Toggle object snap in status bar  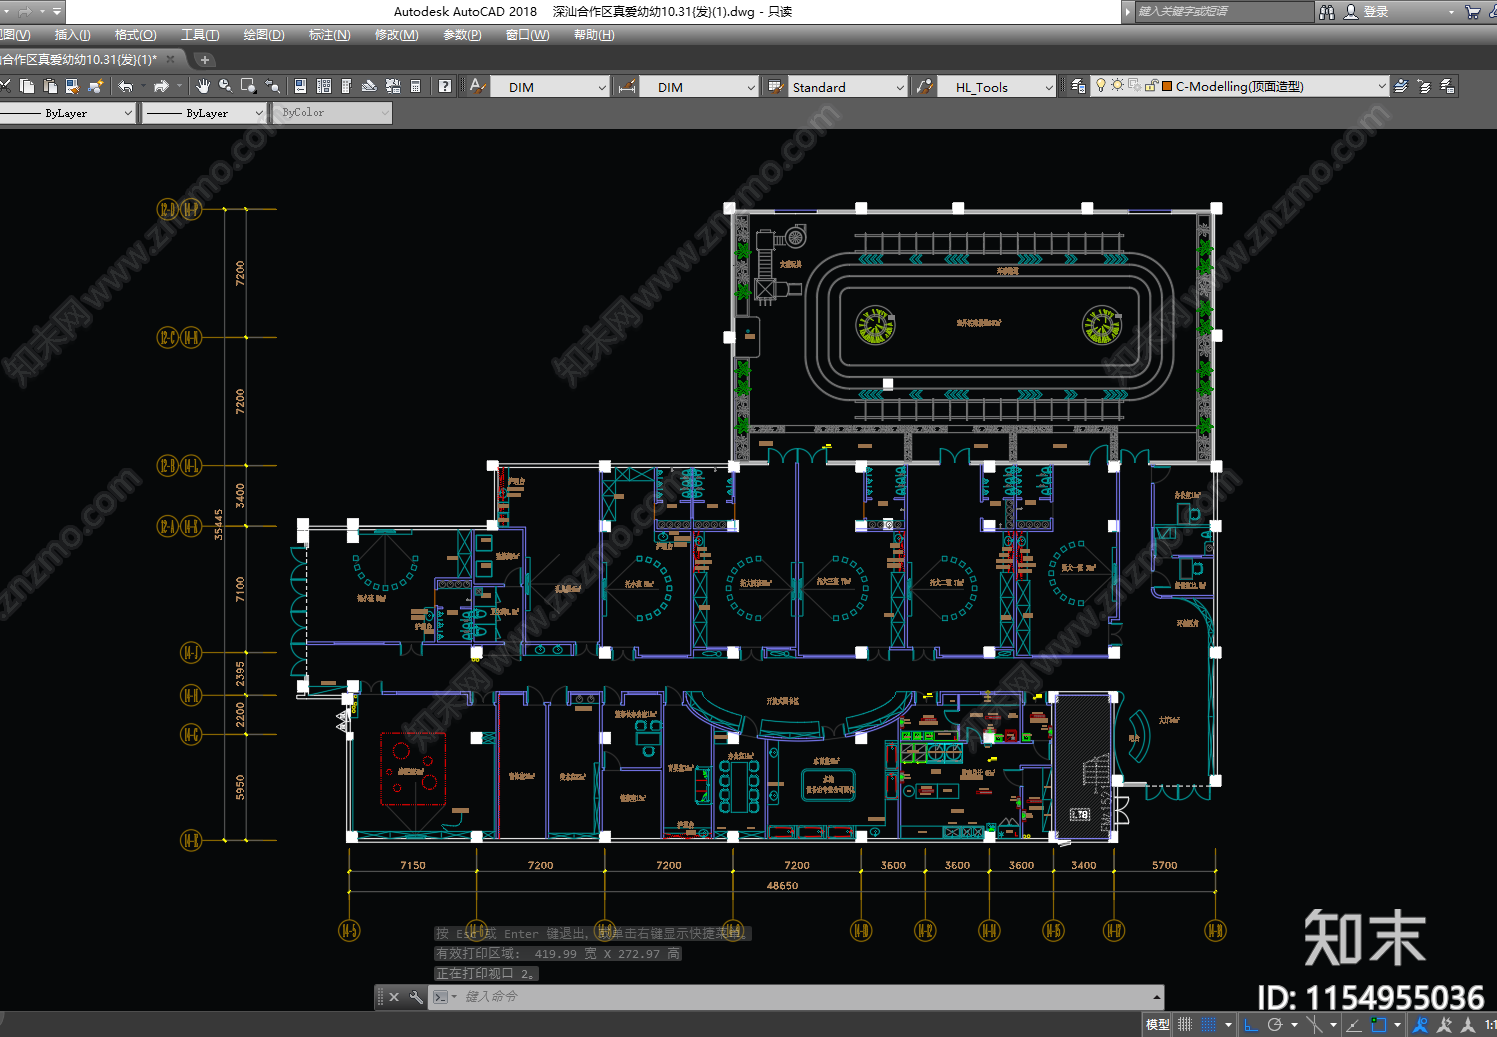click(x=1379, y=1025)
